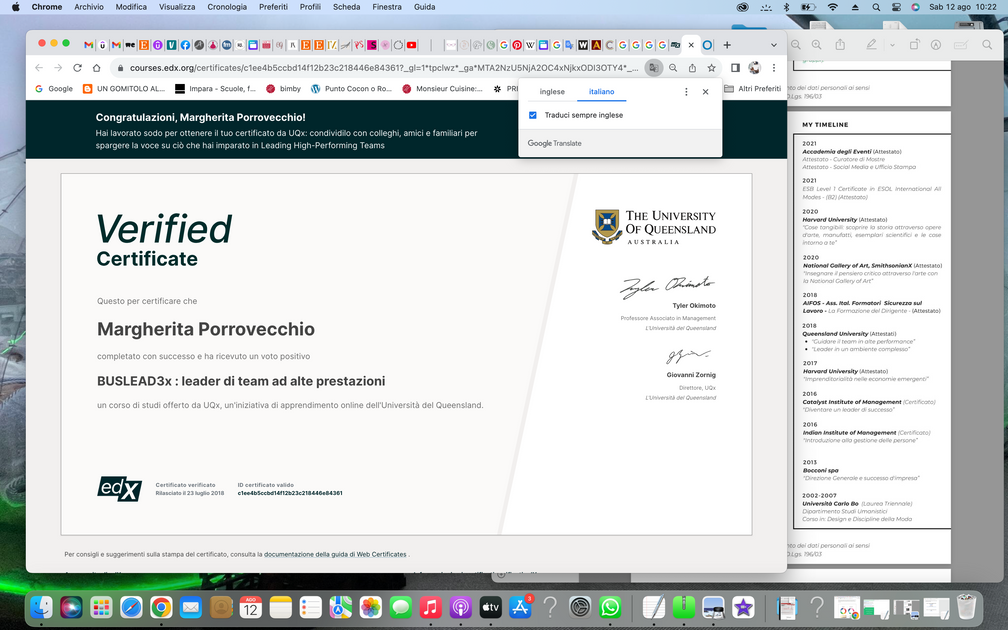Share this page via the share icon

pyautogui.click(x=692, y=68)
